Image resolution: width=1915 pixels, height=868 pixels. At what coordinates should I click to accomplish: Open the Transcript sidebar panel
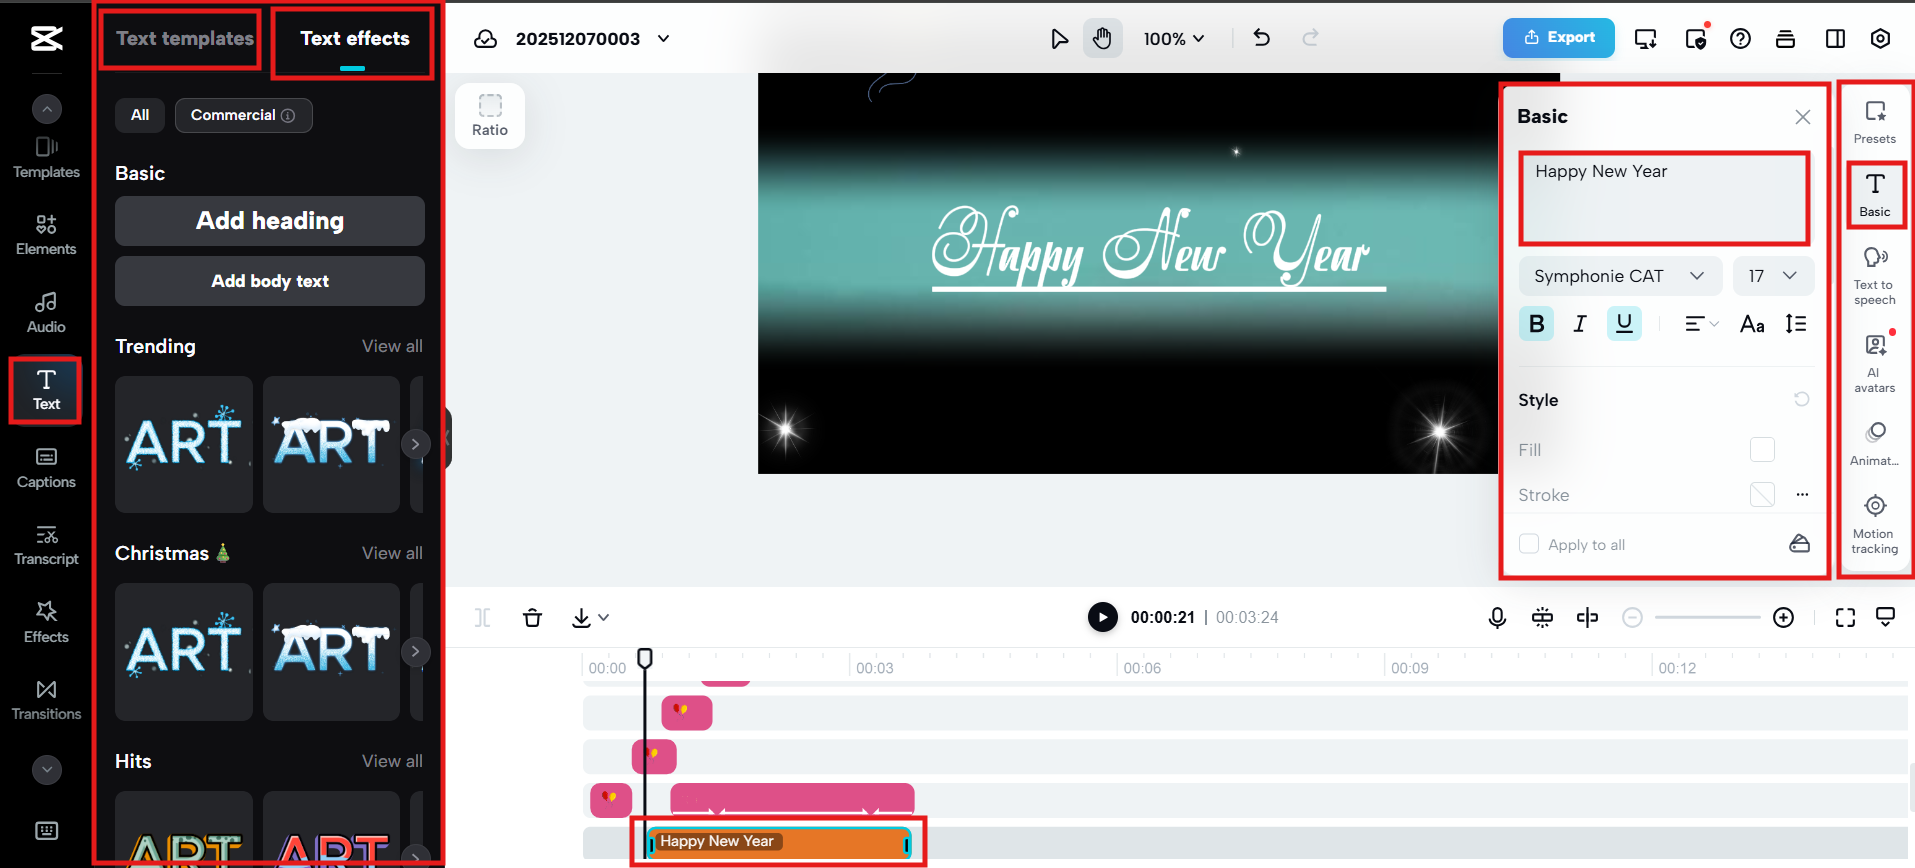coord(46,545)
